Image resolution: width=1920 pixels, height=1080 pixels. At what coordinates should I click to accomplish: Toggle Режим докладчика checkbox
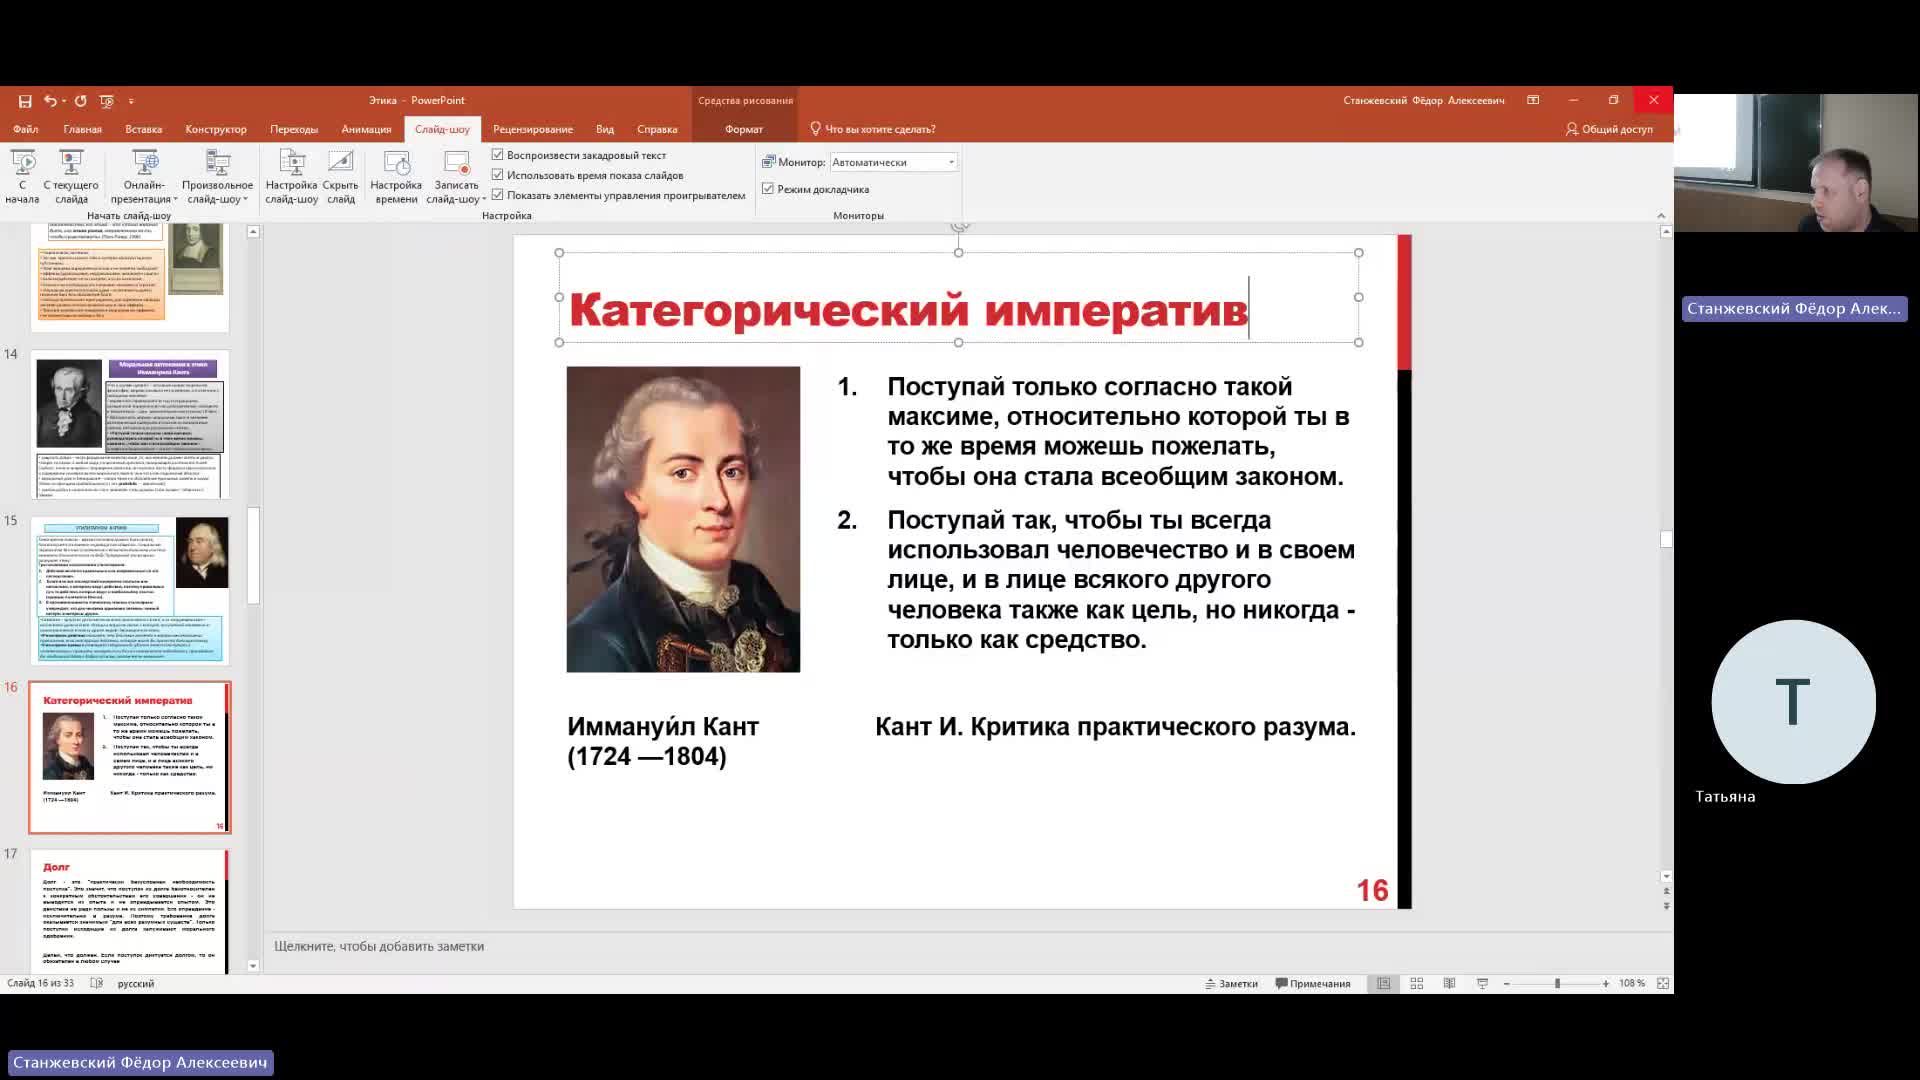pos(768,189)
